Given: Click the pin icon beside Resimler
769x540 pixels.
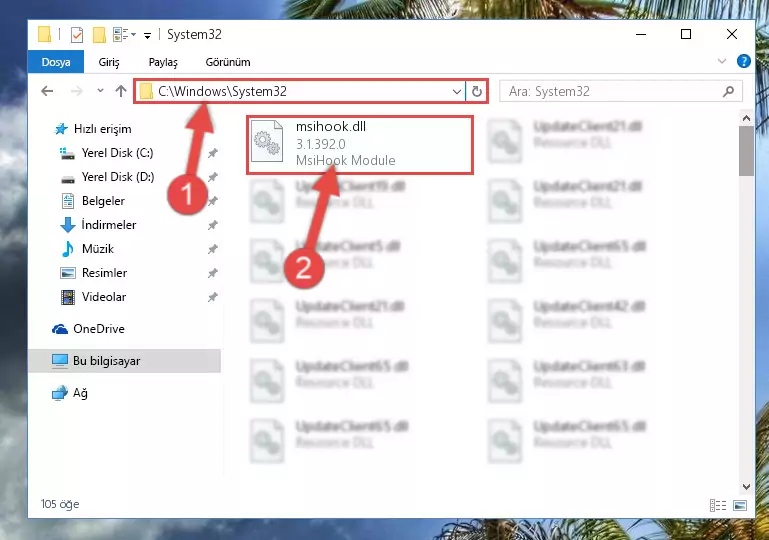Looking at the screenshot, I should pos(212,273).
